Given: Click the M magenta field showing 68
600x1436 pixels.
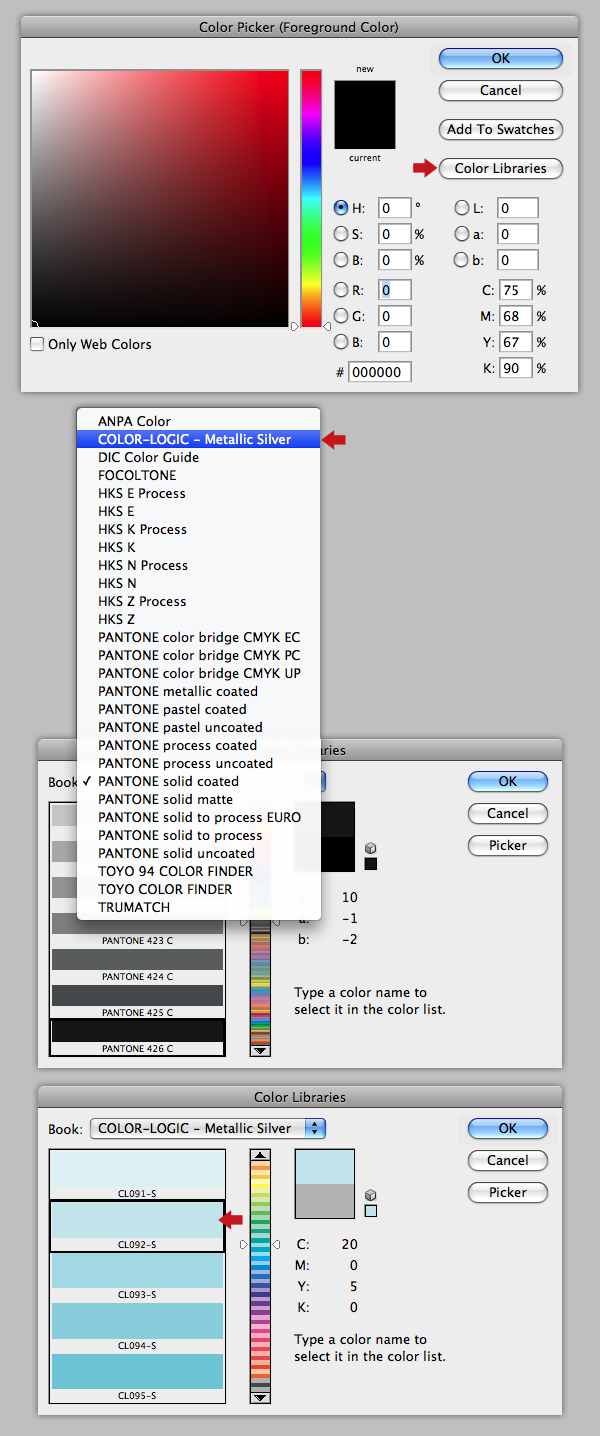Looking at the screenshot, I should [516, 316].
